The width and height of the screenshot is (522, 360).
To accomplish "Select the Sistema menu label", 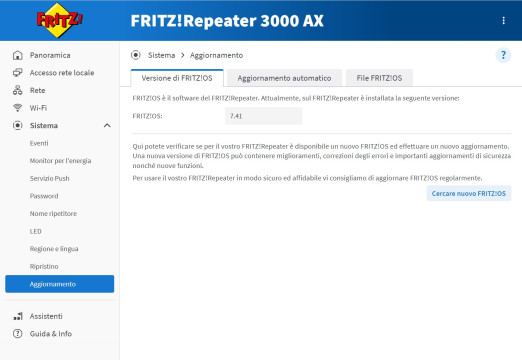I will (x=44, y=126).
